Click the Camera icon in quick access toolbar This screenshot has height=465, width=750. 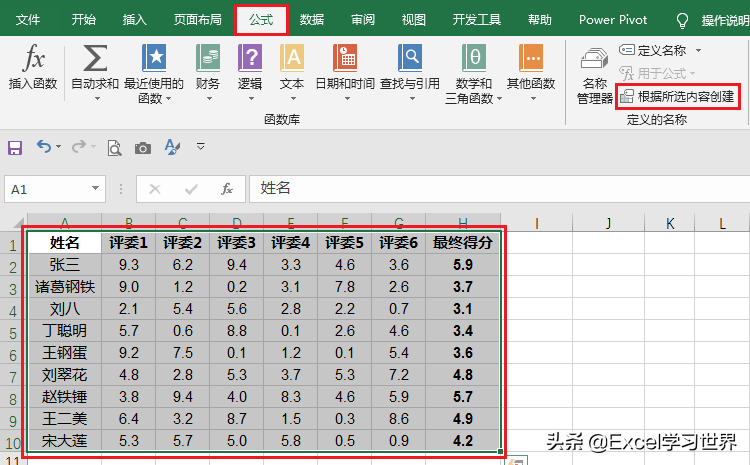143,148
